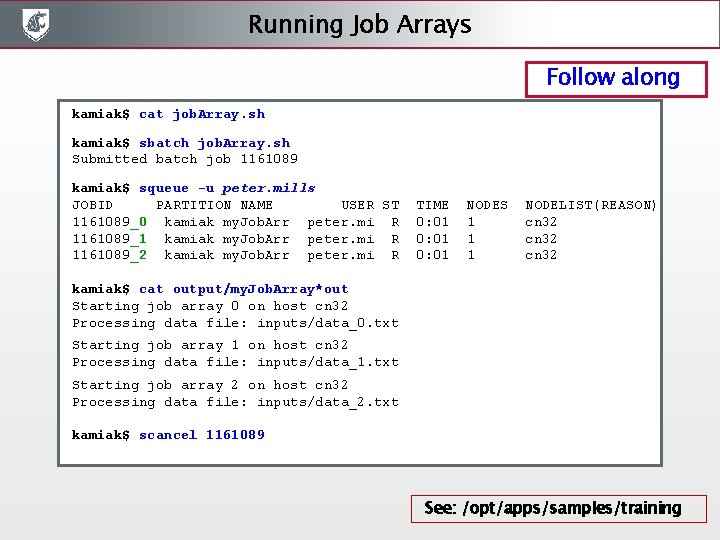Click the first 'kamiak$' prompt
Image resolution: width=720 pixels, height=540 pixels.
point(101,114)
